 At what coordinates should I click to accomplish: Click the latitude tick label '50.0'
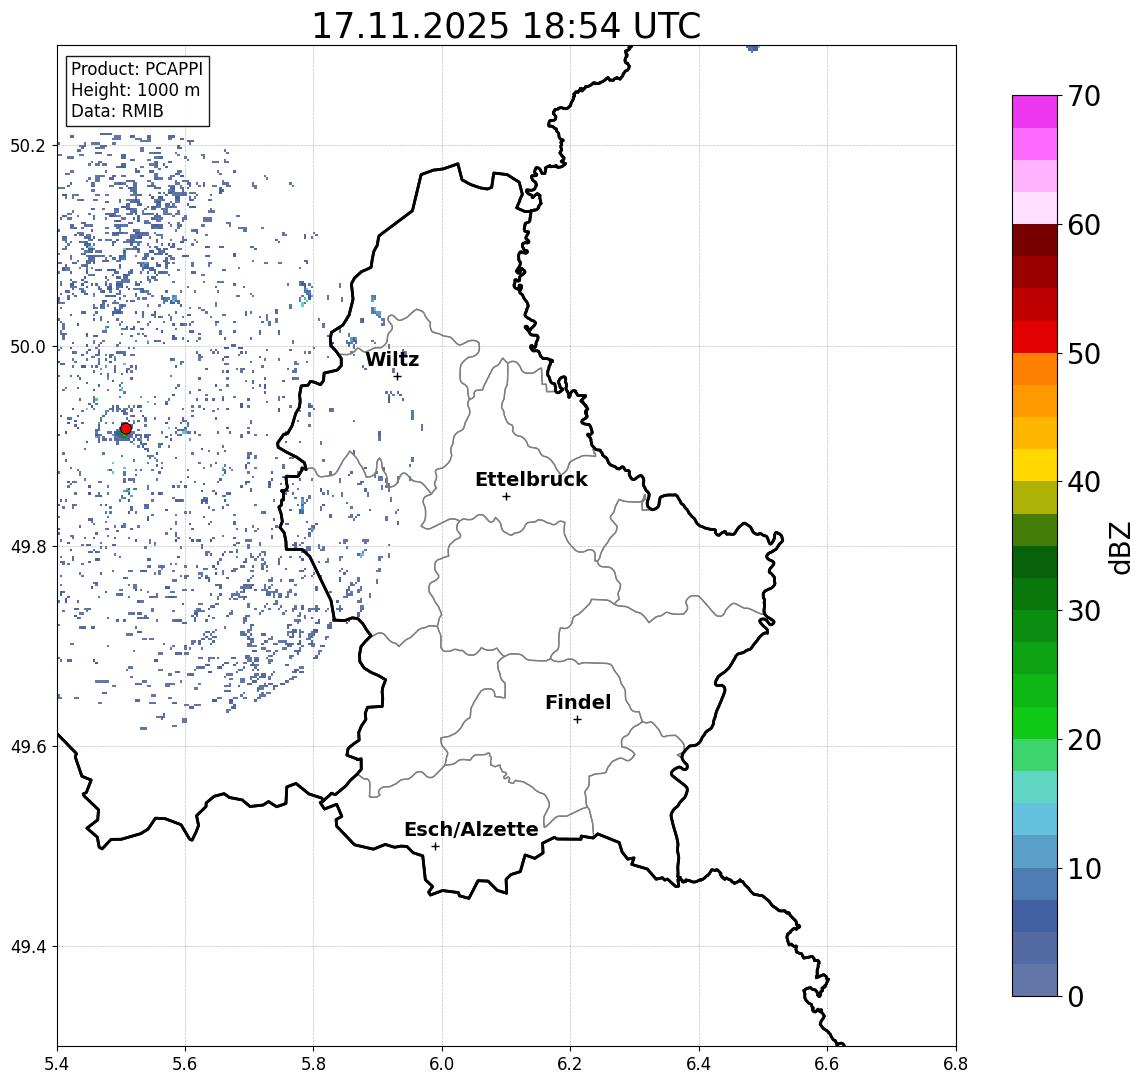[28, 346]
